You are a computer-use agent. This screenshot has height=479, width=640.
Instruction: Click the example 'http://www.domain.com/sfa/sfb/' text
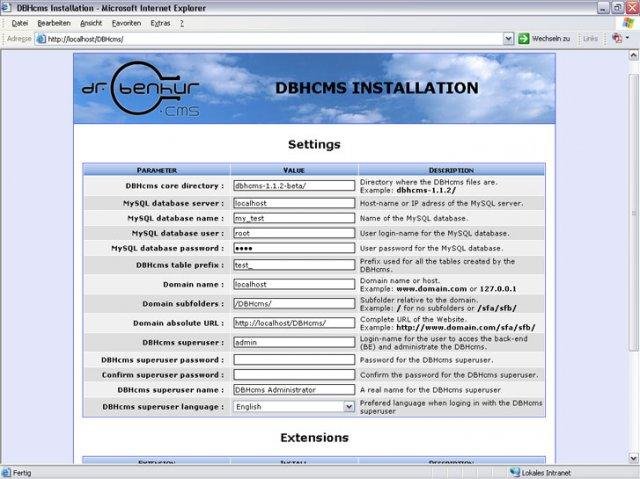466,327
